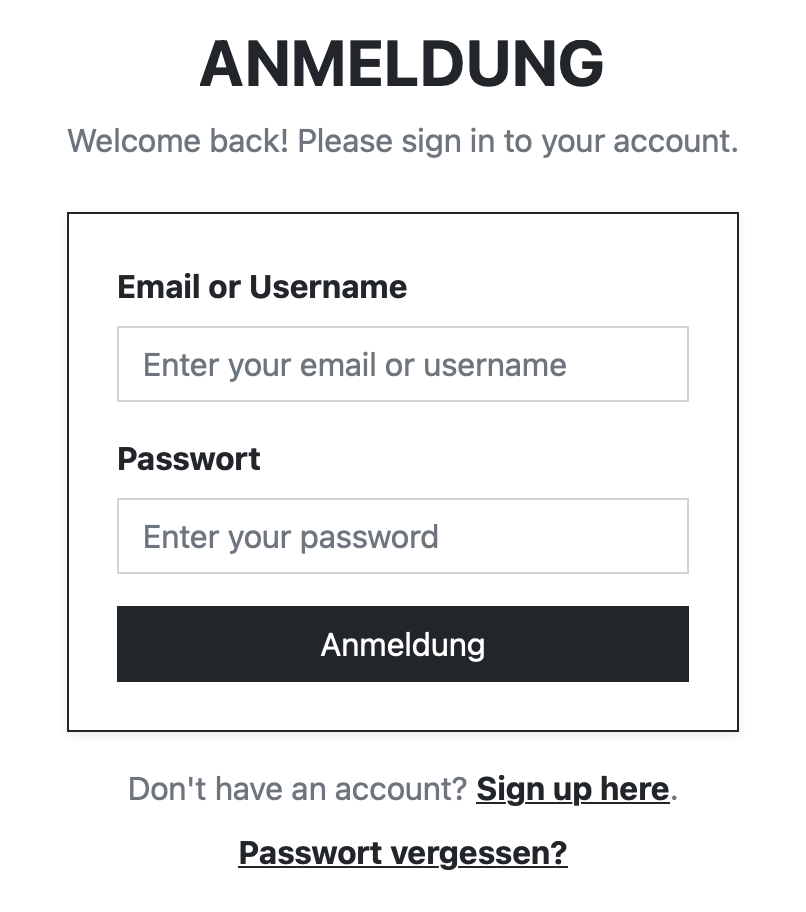Screen dimensions: 806x912
Task: Go to registration via Sign up here
Action: [x=572, y=789]
